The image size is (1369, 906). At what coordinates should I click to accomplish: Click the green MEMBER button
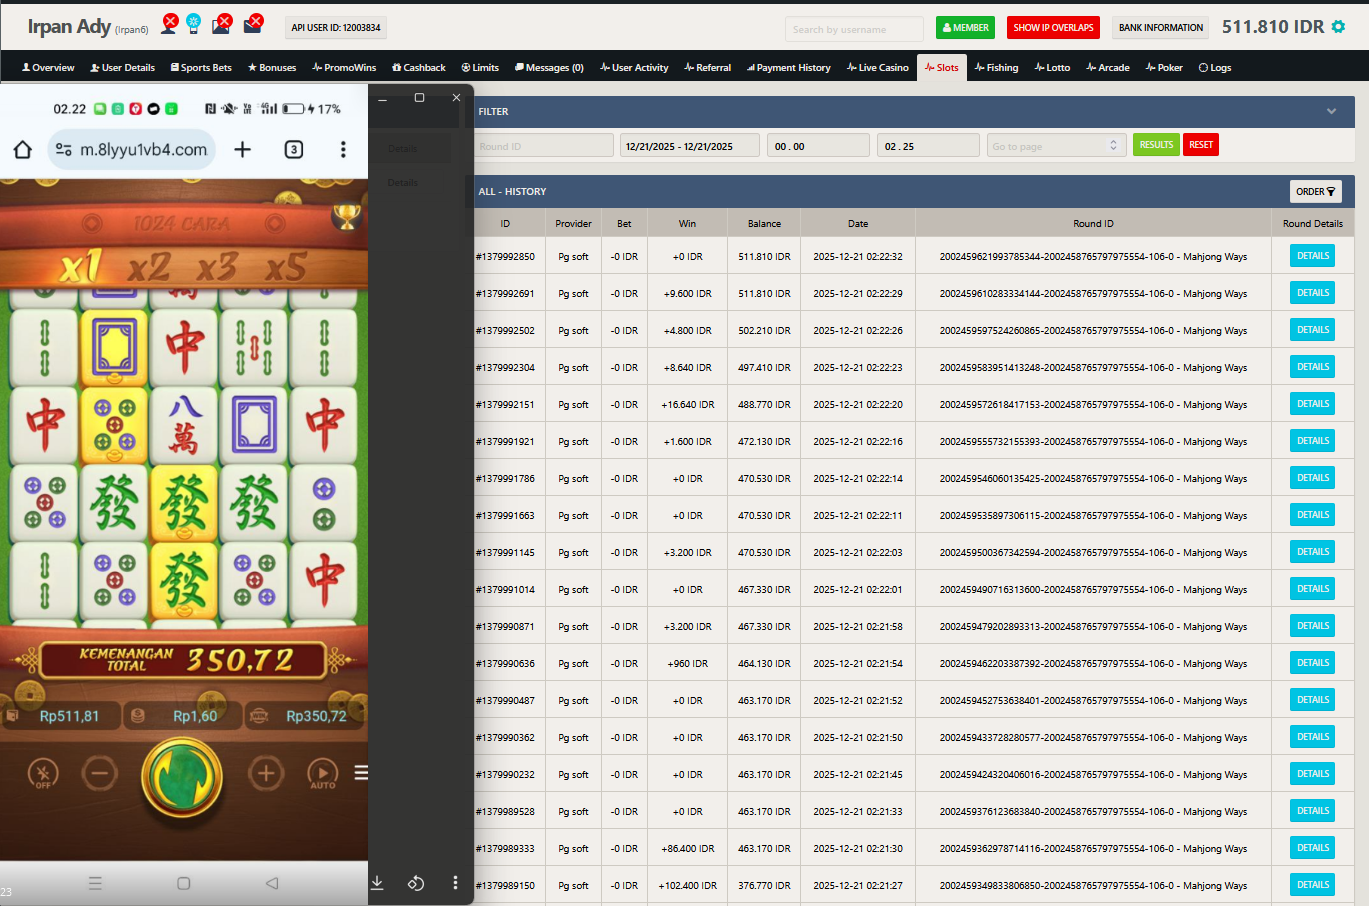pyautogui.click(x=965, y=28)
